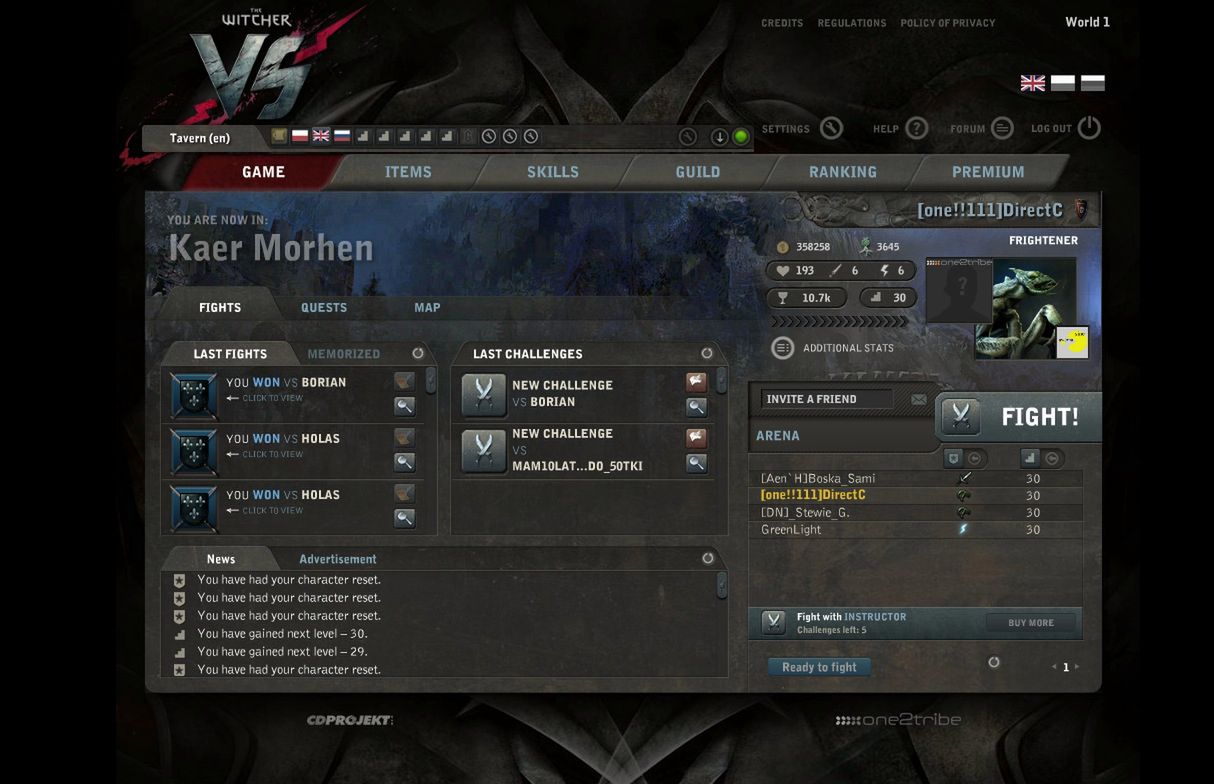Open the Help question mark icon
Screen dimensions: 1214x784
[917, 128]
